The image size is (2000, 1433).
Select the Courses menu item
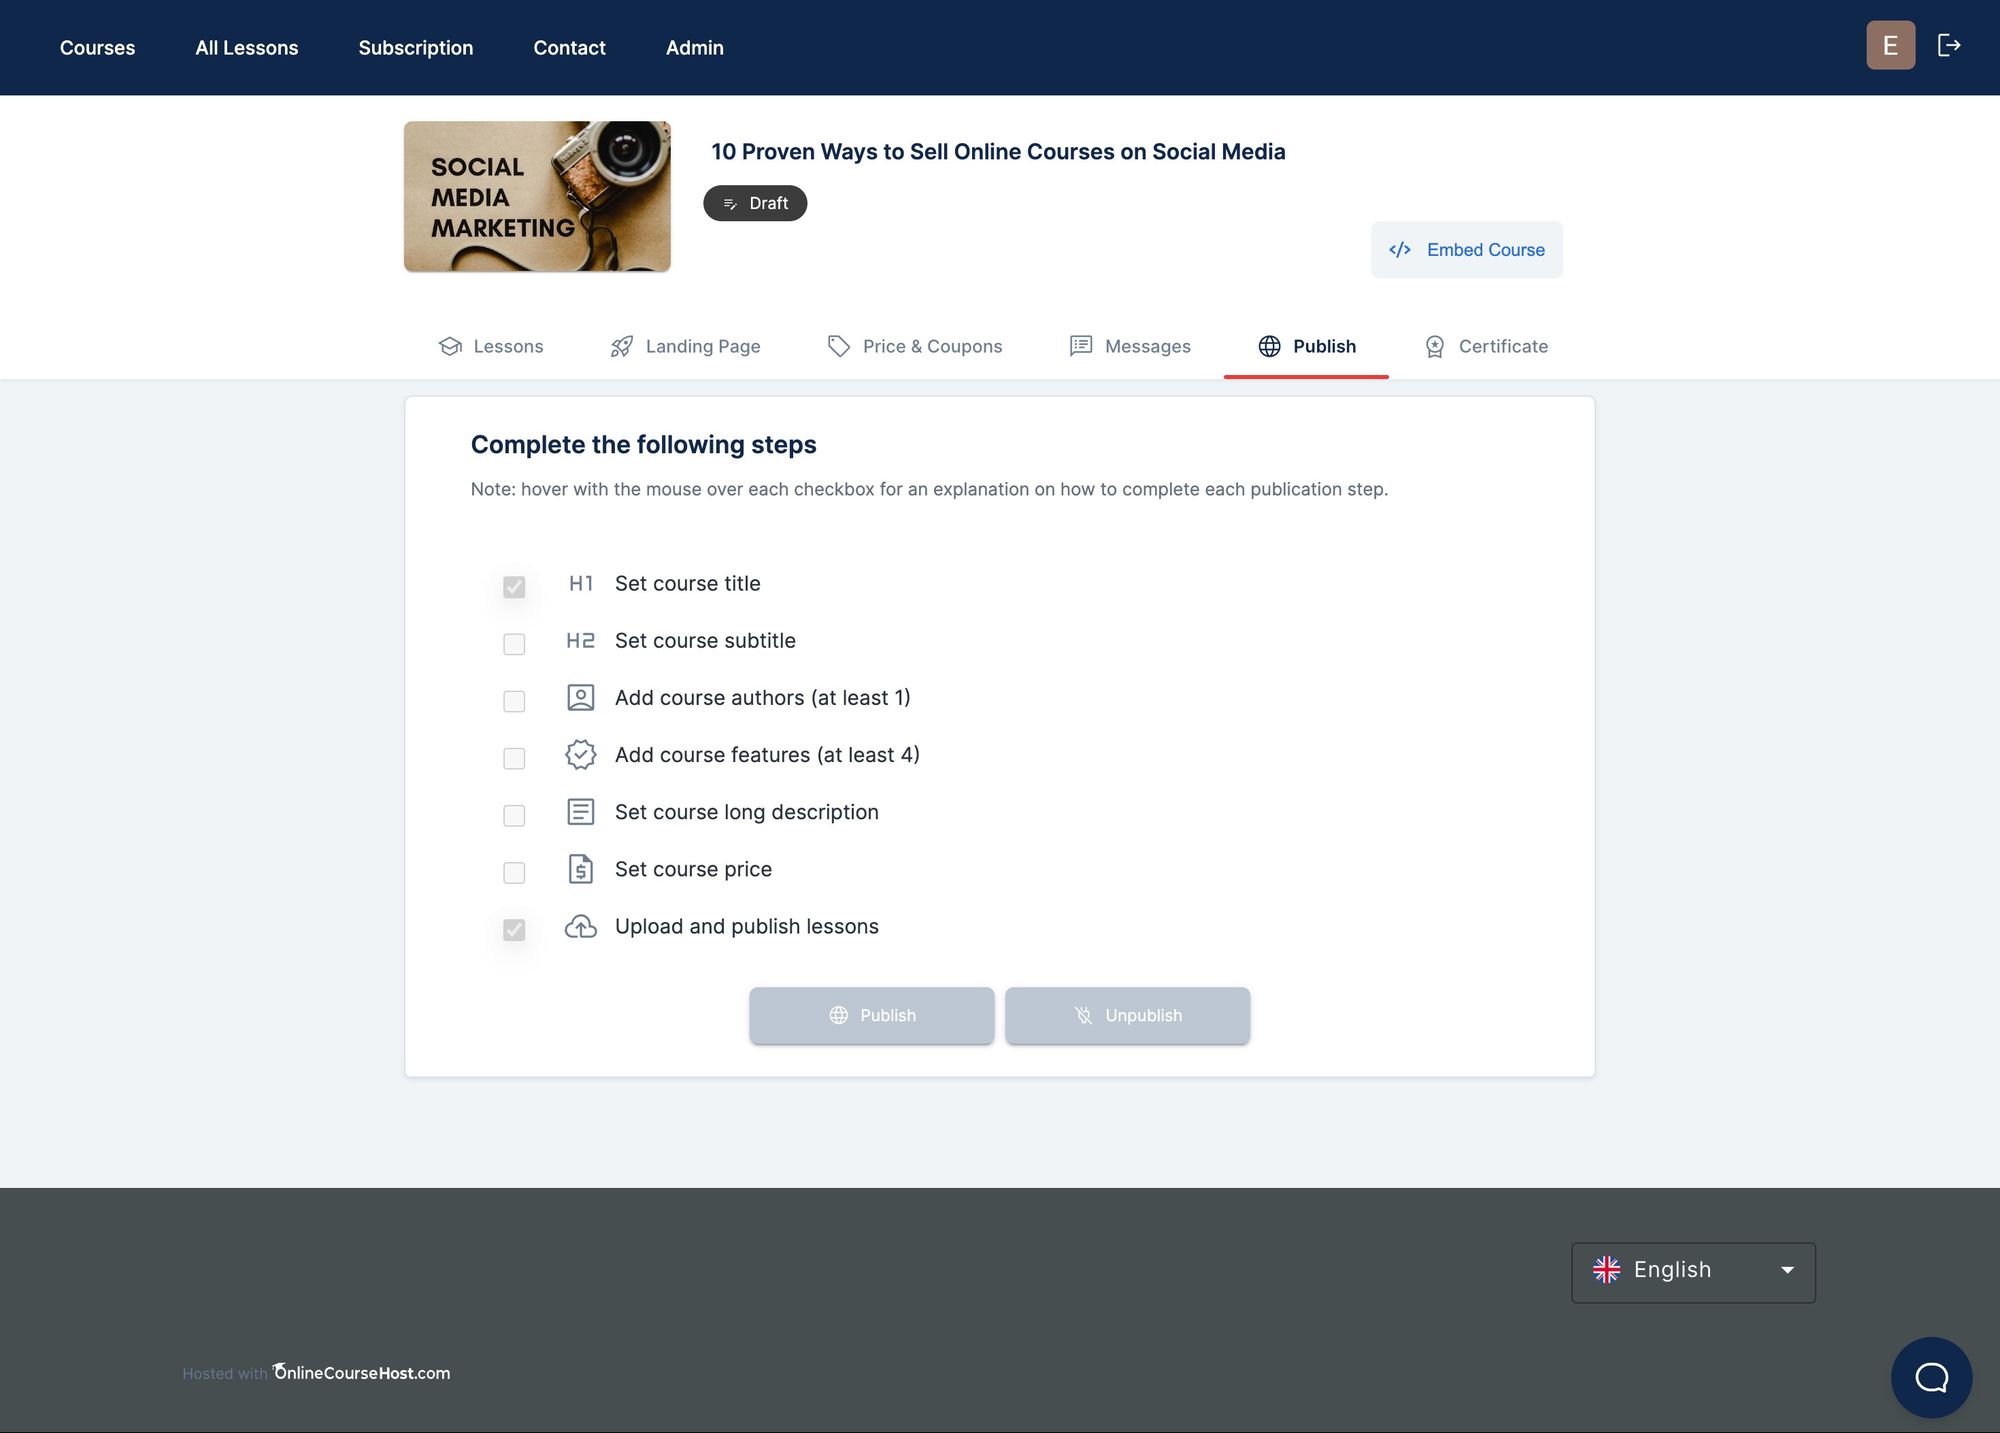tap(98, 47)
